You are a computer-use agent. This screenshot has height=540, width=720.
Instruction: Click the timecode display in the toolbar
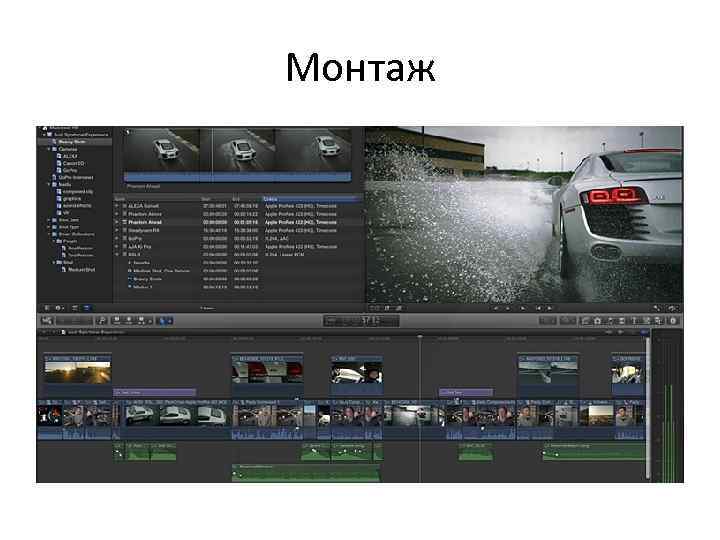point(361,321)
